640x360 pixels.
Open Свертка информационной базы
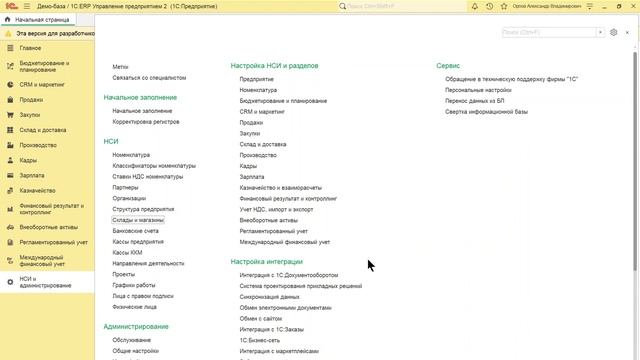pos(486,111)
